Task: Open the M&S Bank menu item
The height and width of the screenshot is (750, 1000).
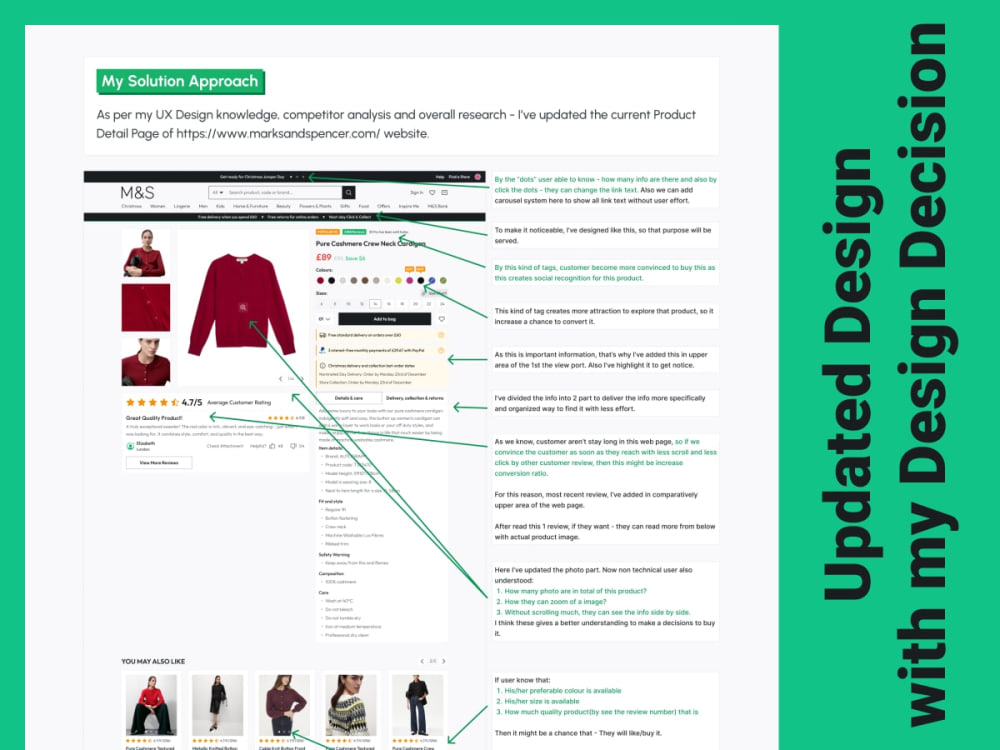Action: [x=438, y=207]
